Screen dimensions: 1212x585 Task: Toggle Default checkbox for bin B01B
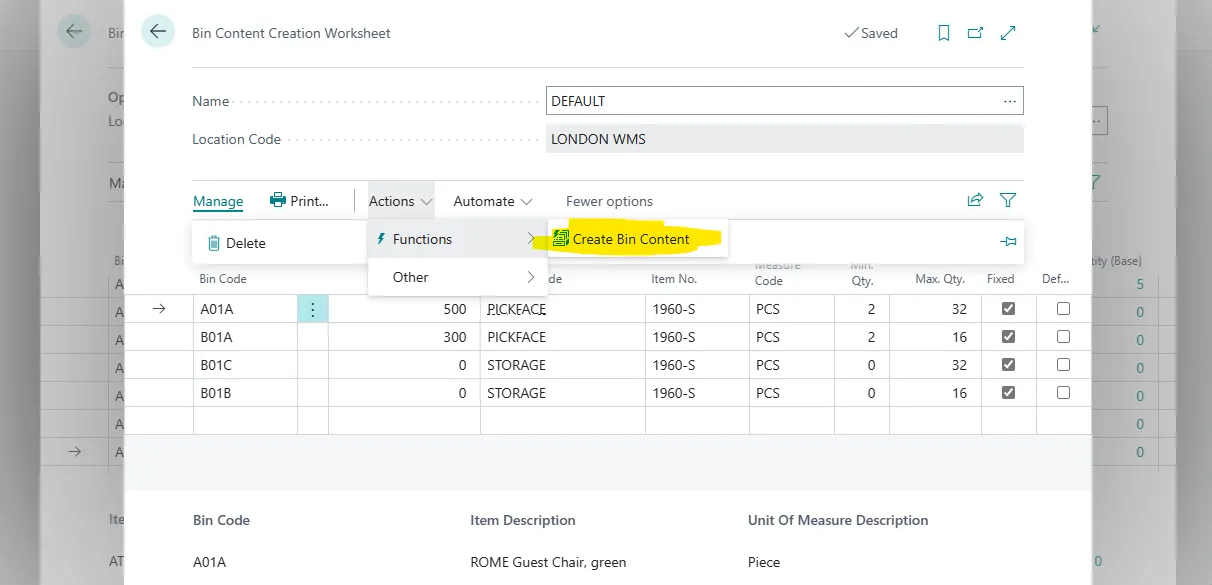coord(1063,393)
